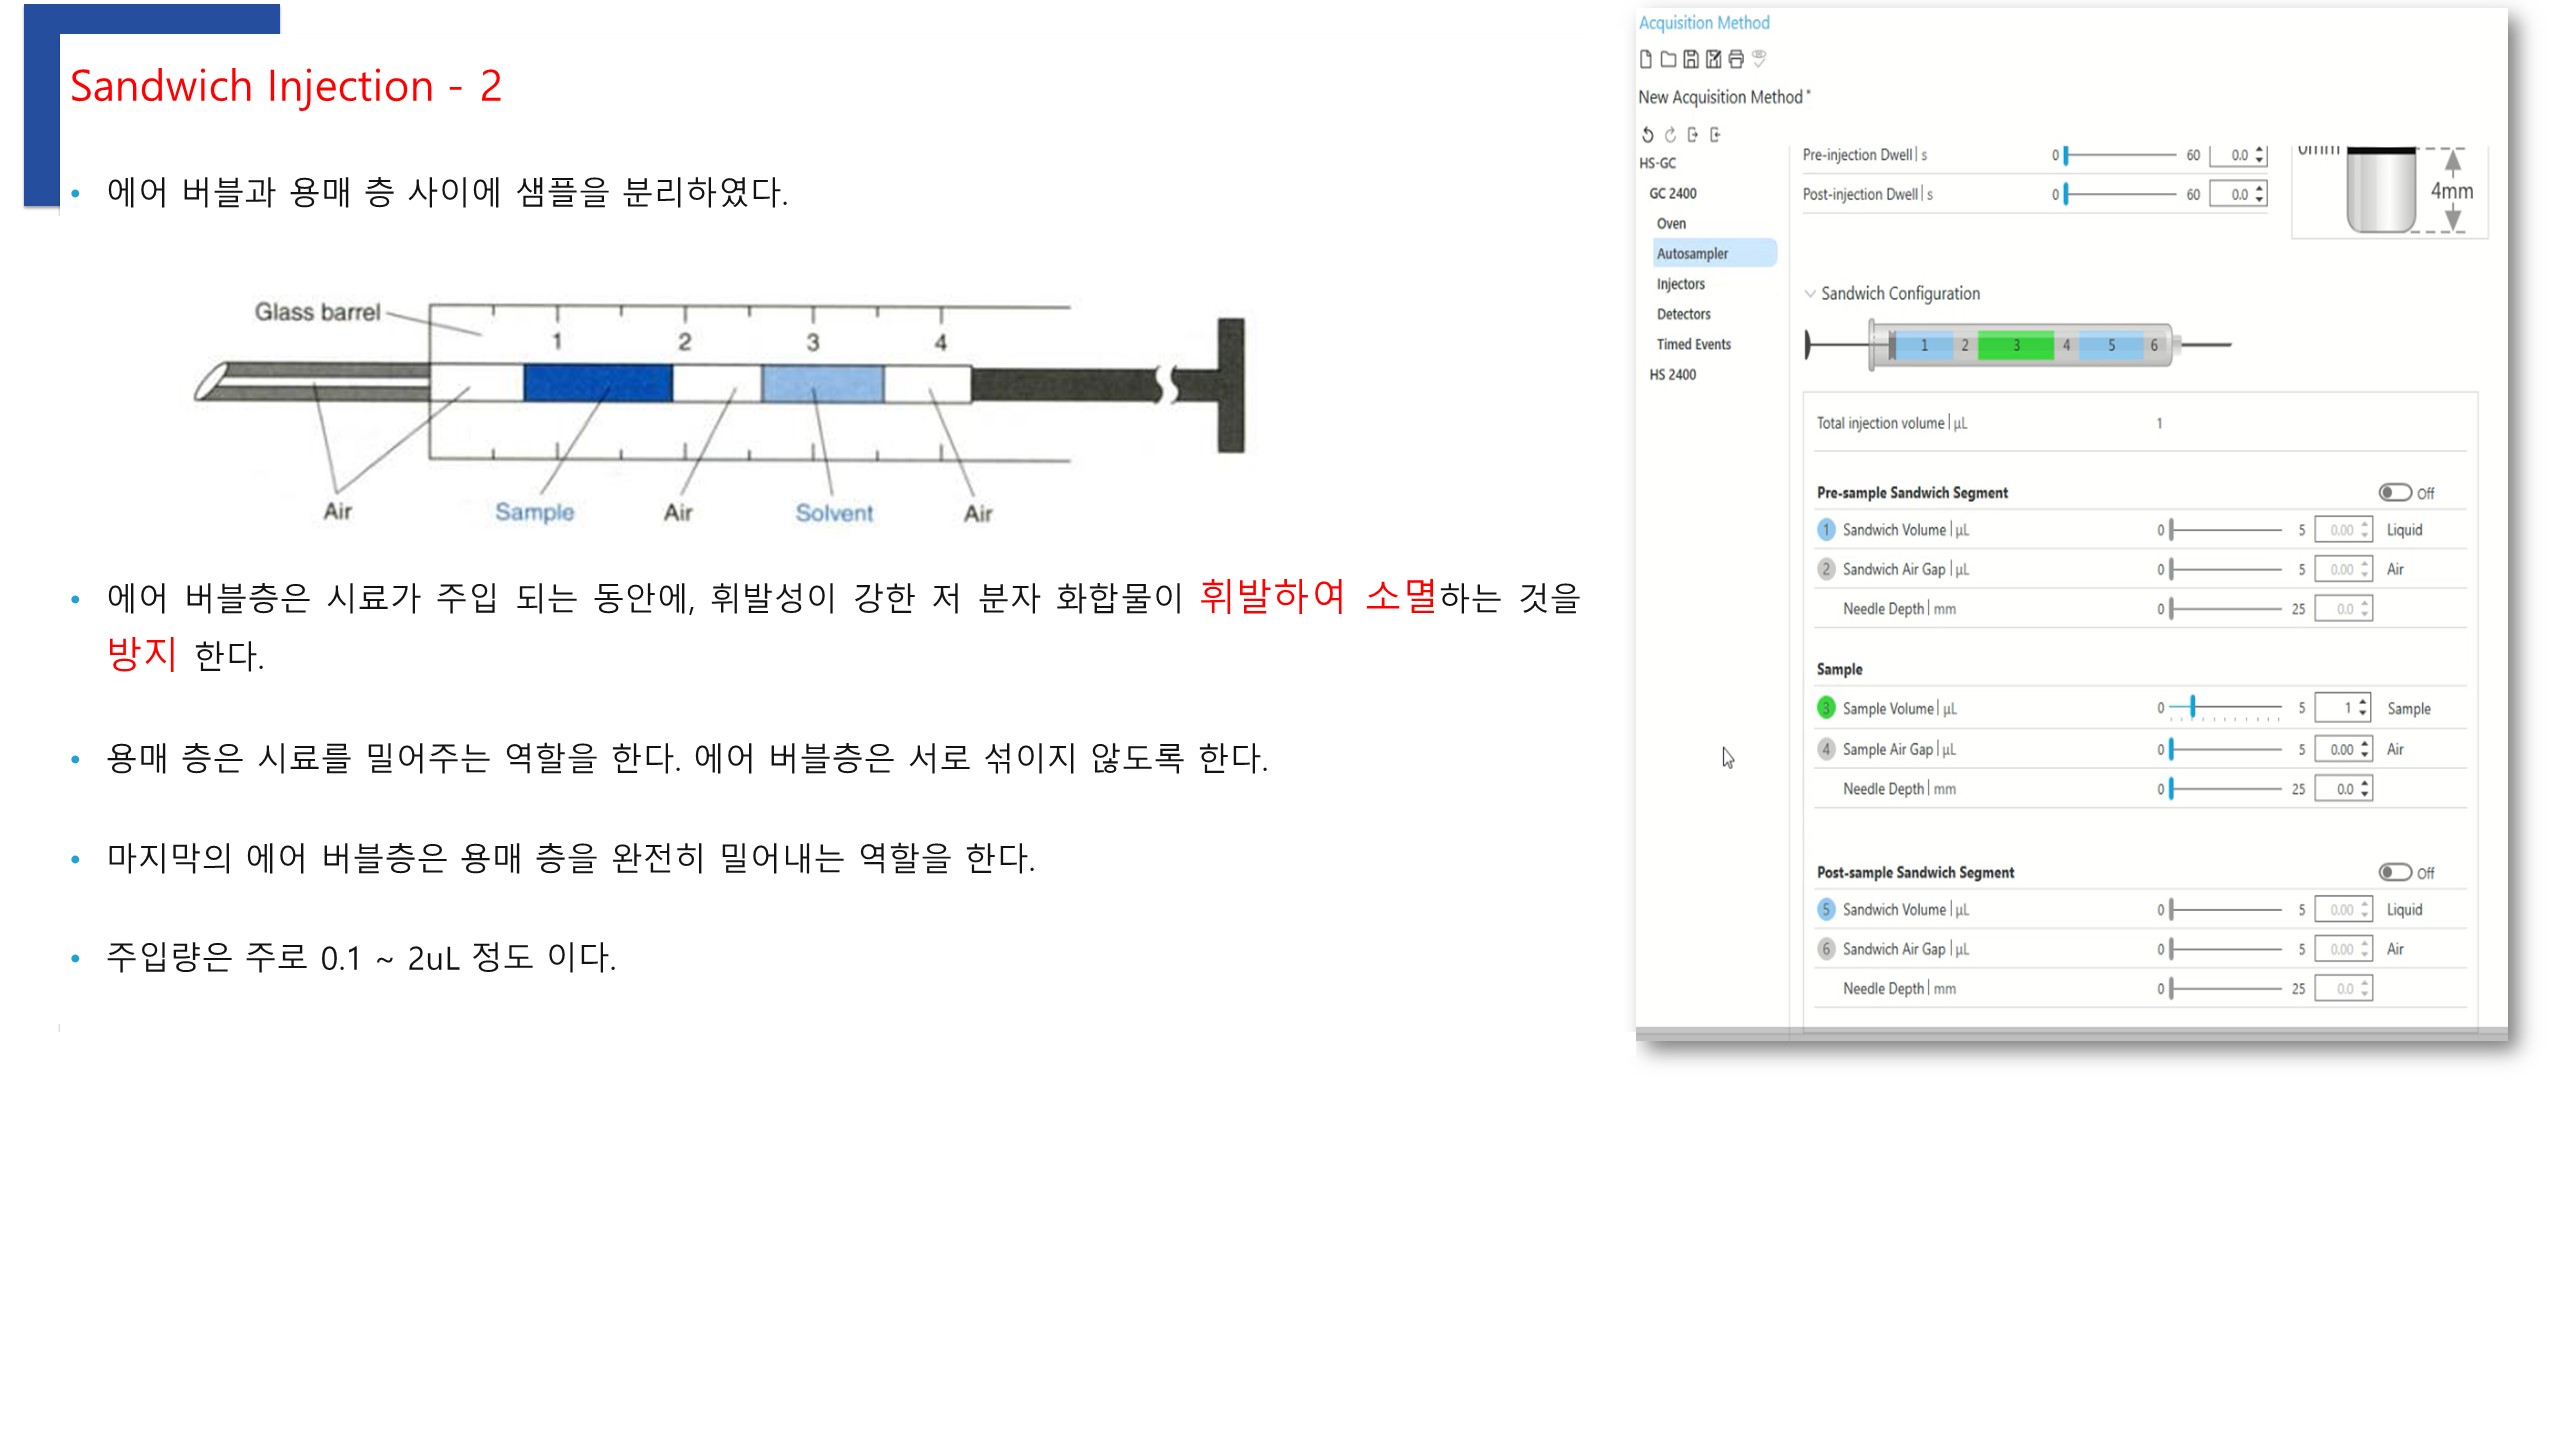Open the HS 2400 node

tap(1672, 374)
